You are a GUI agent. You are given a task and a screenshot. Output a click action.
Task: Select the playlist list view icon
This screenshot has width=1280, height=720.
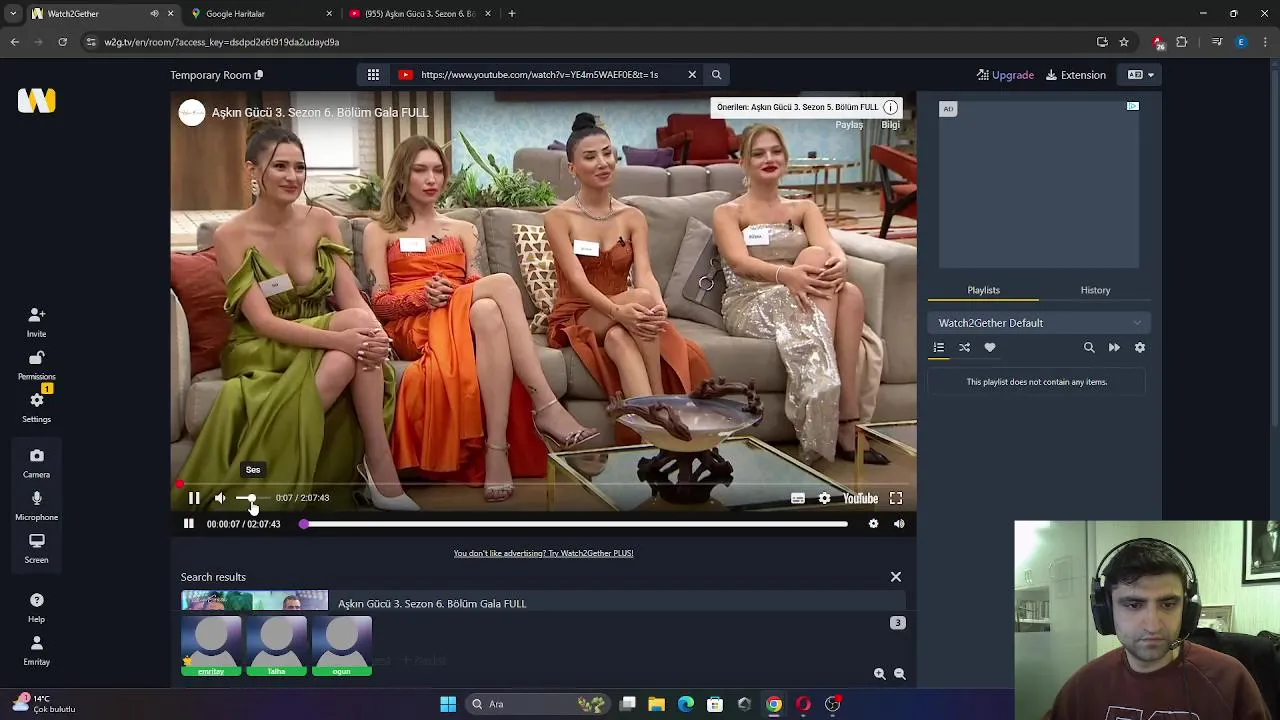coord(939,347)
